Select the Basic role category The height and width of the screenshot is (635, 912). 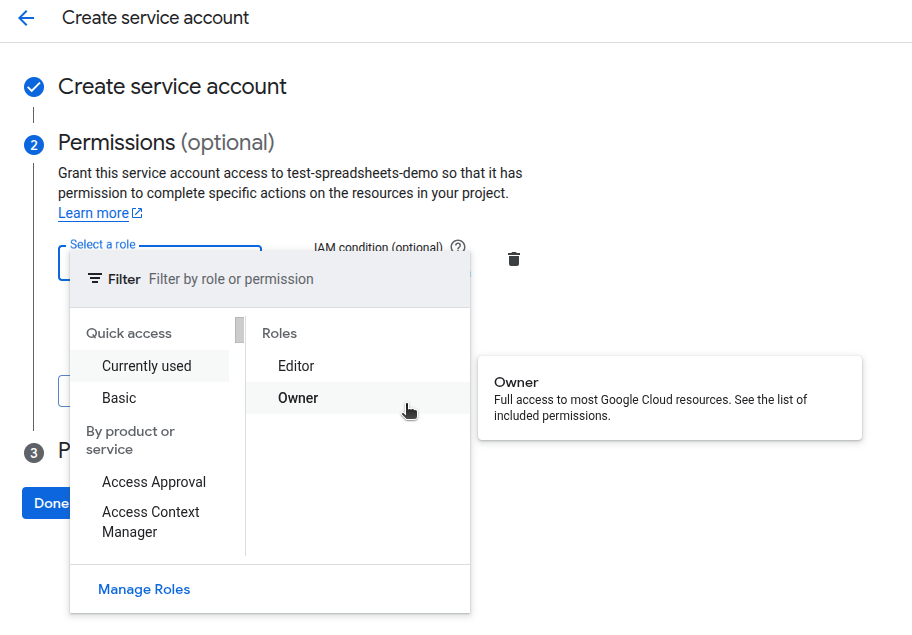coord(119,398)
